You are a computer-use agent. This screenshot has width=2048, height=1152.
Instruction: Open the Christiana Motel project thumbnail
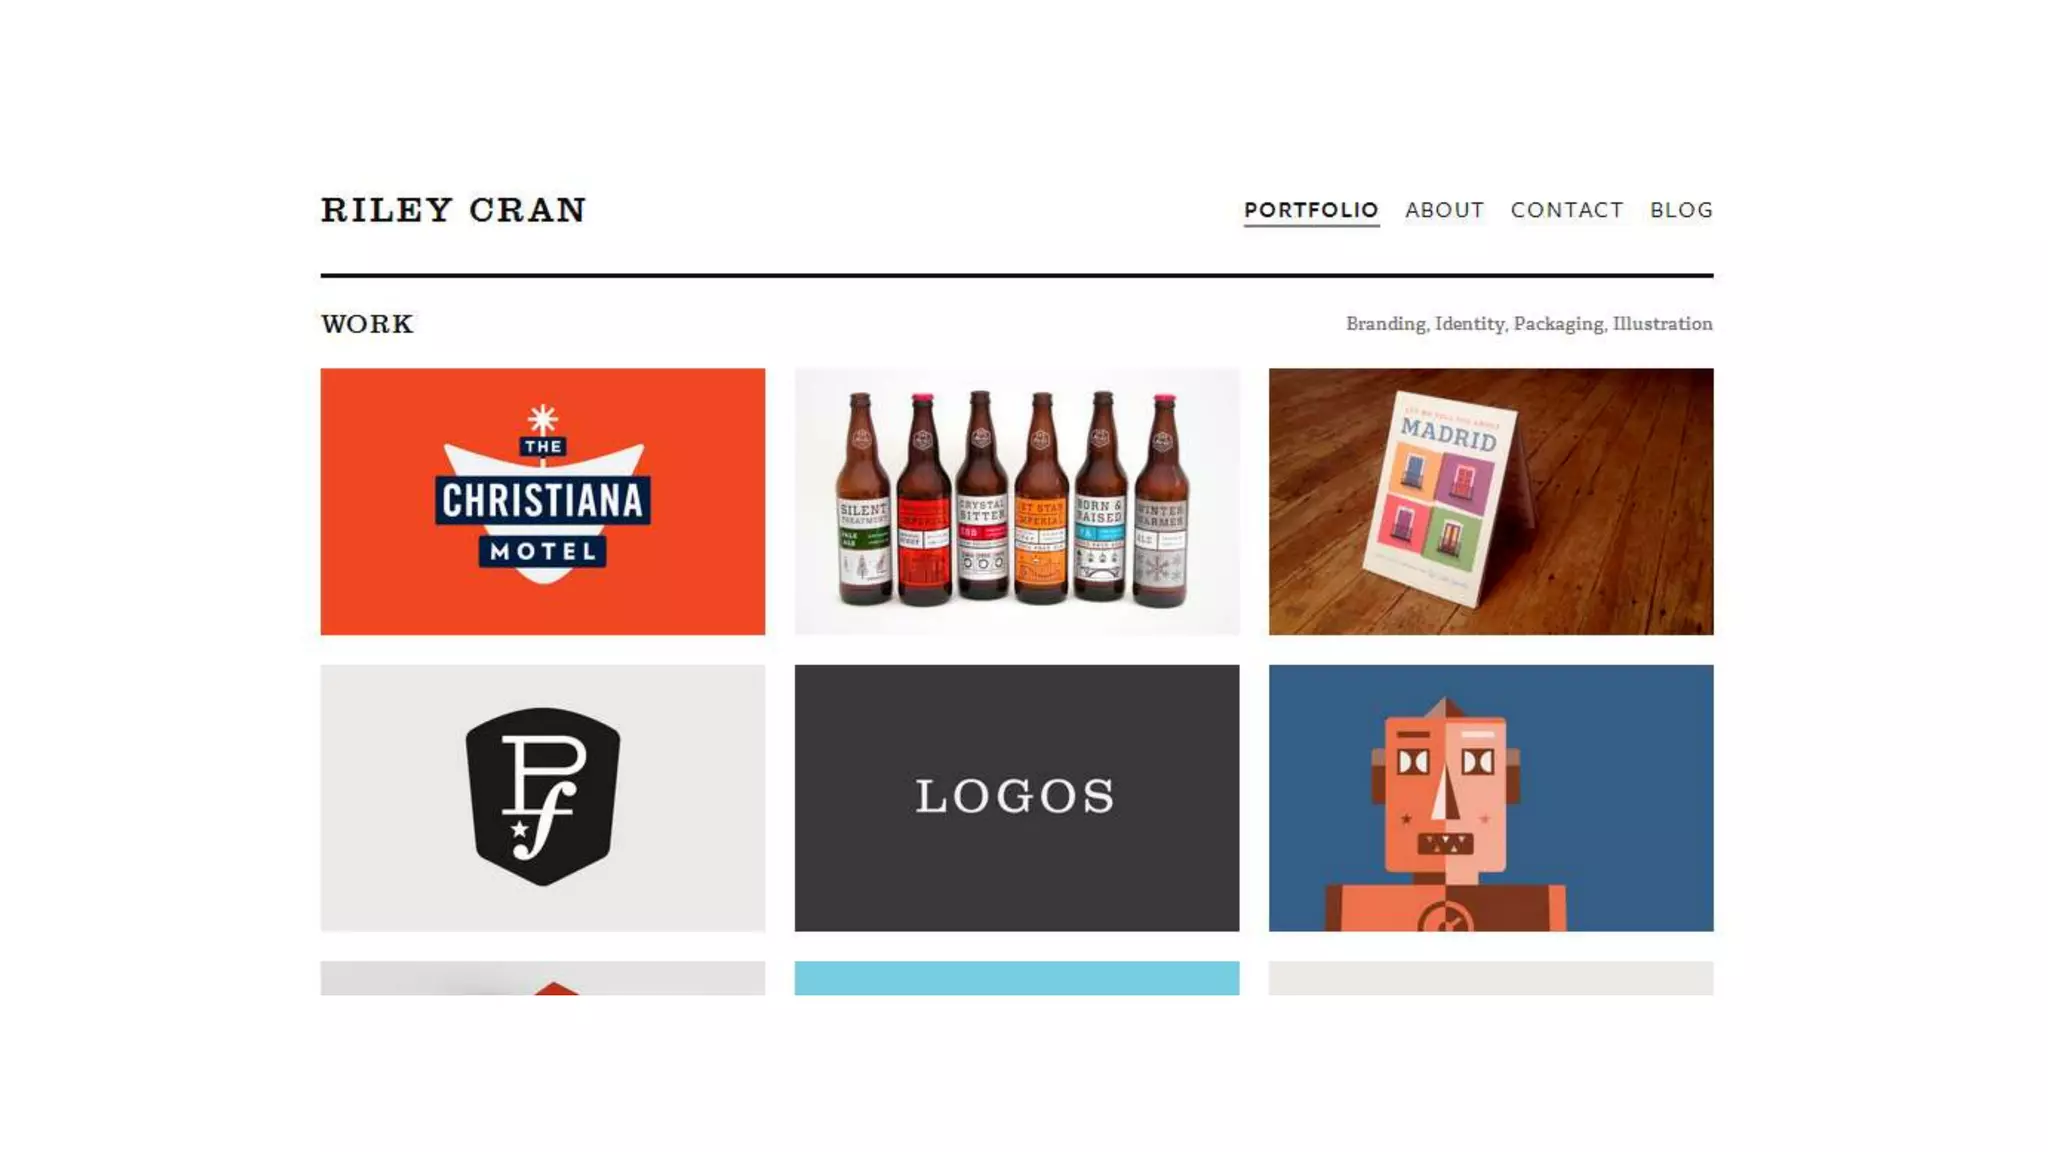542,501
